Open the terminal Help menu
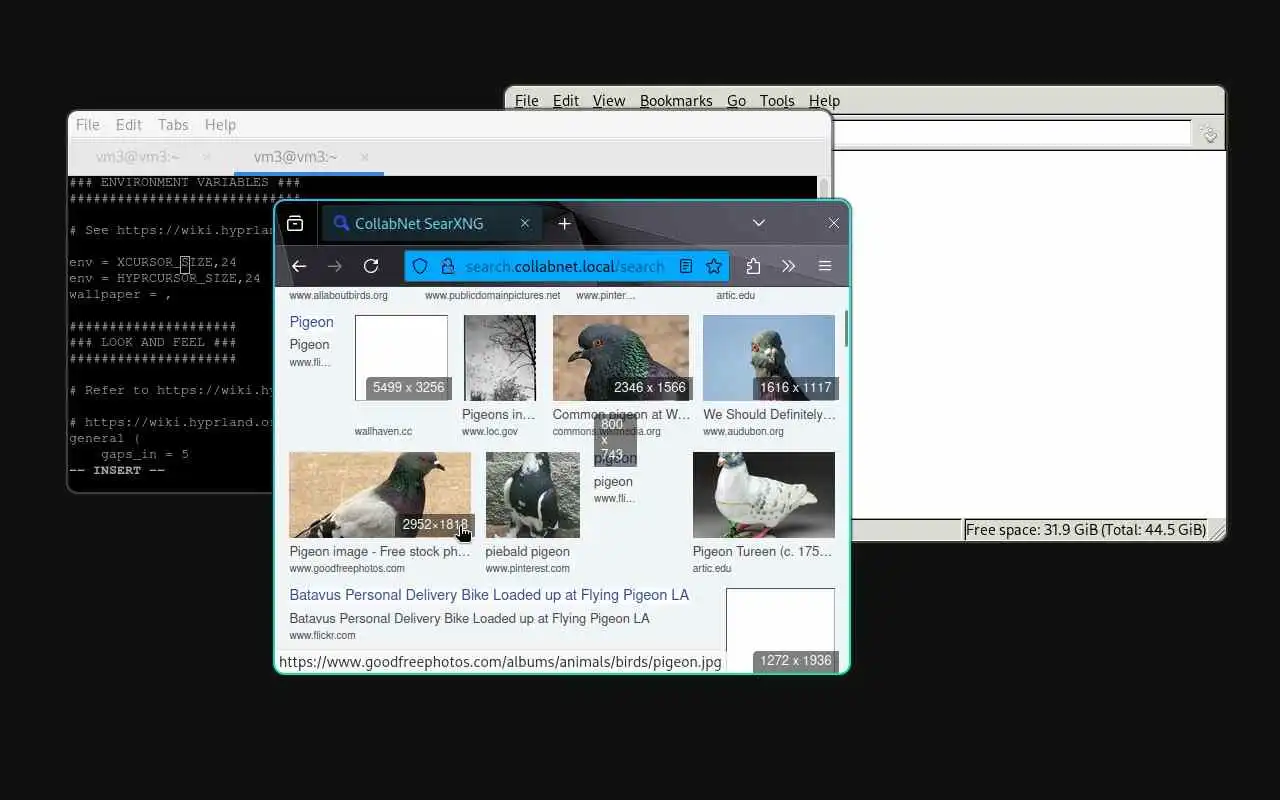This screenshot has height=800, width=1280. 220,125
